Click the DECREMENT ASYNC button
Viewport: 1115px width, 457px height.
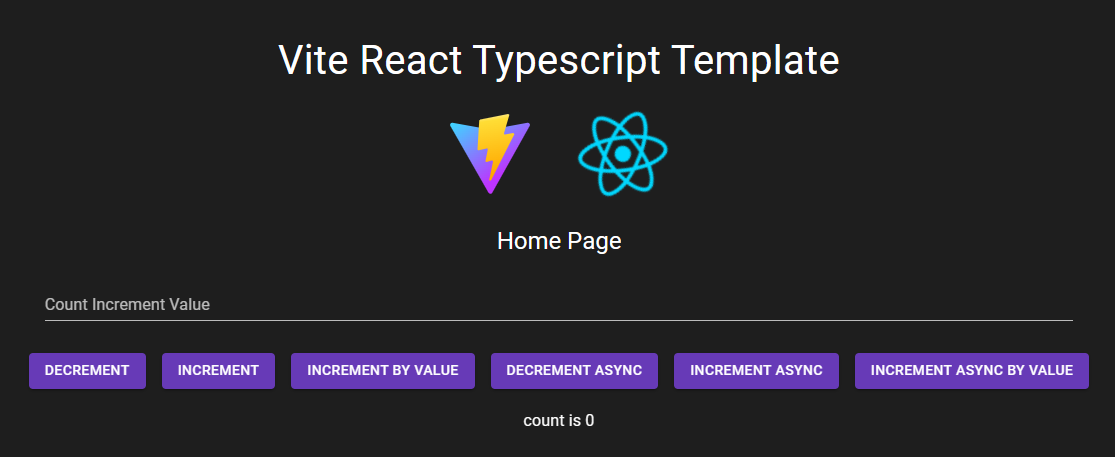pyautogui.click(x=574, y=370)
